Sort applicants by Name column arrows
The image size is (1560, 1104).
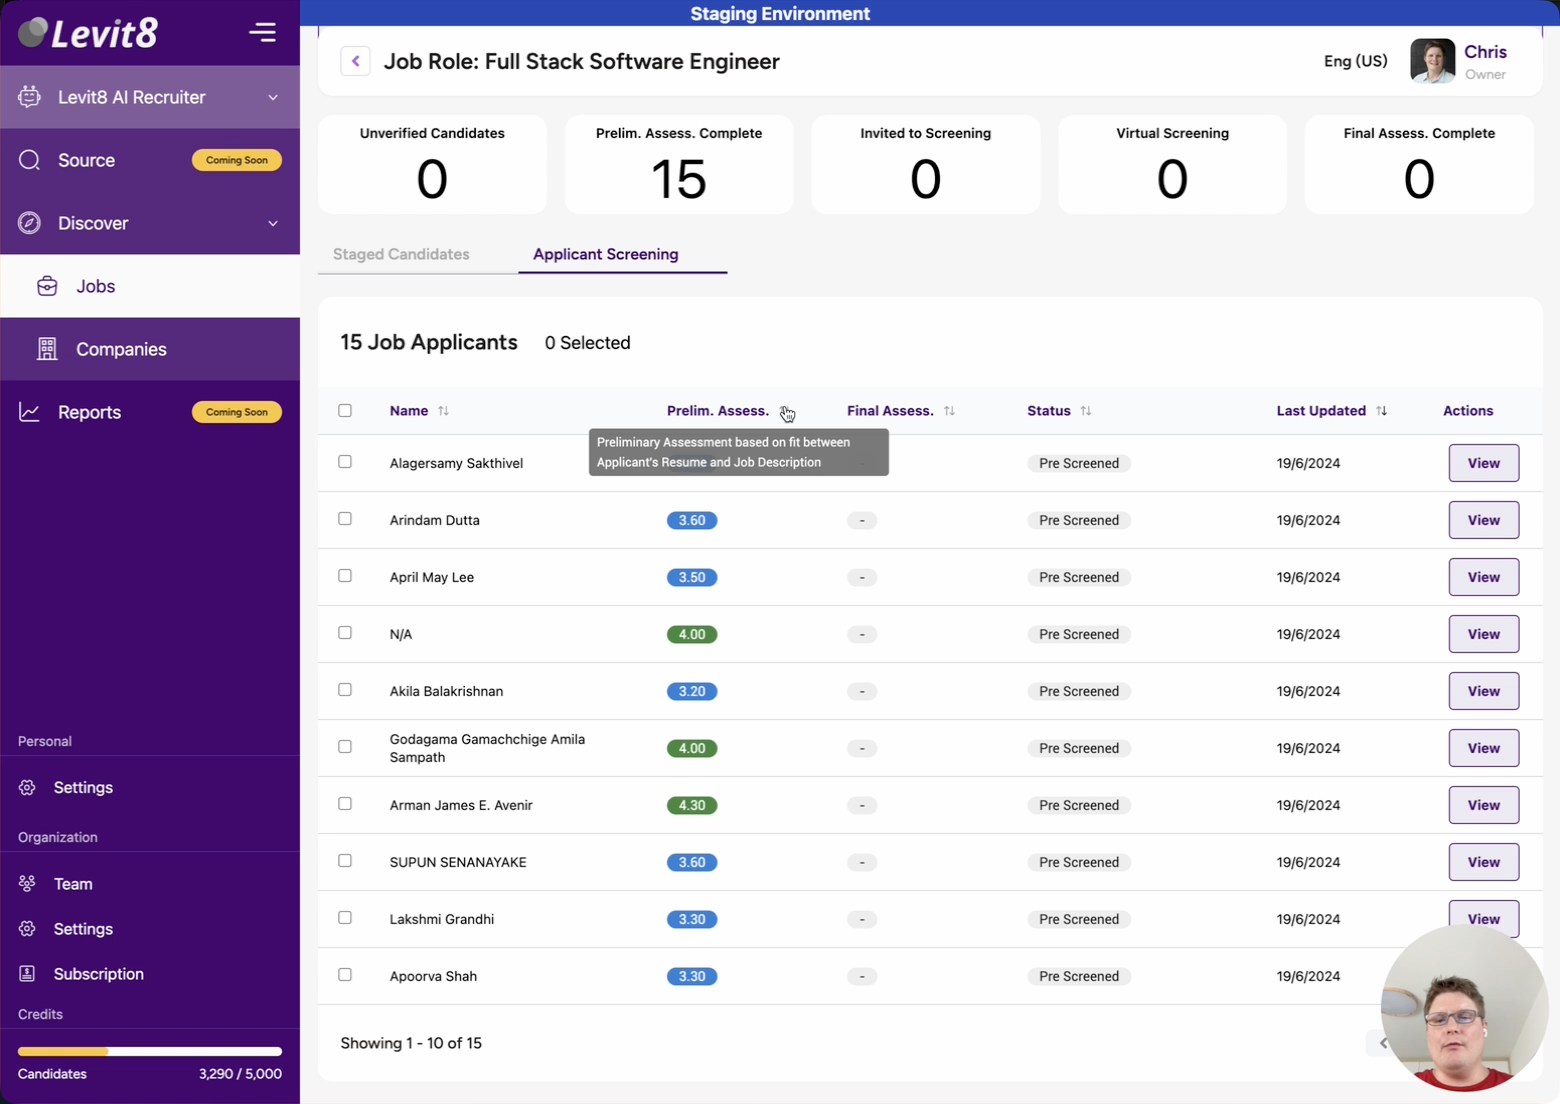[x=443, y=411]
